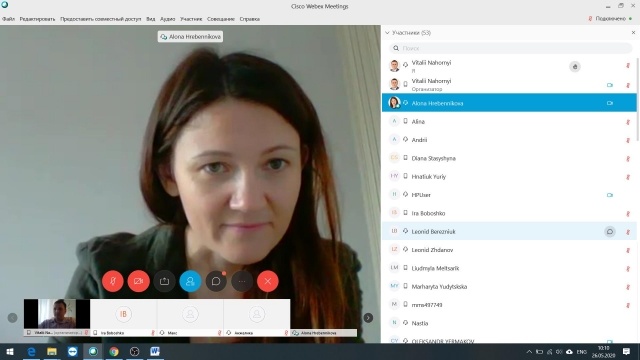The width and height of the screenshot is (640, 360).
Task: Open the chat bubble button in call controls
Action: pos(216,281)
